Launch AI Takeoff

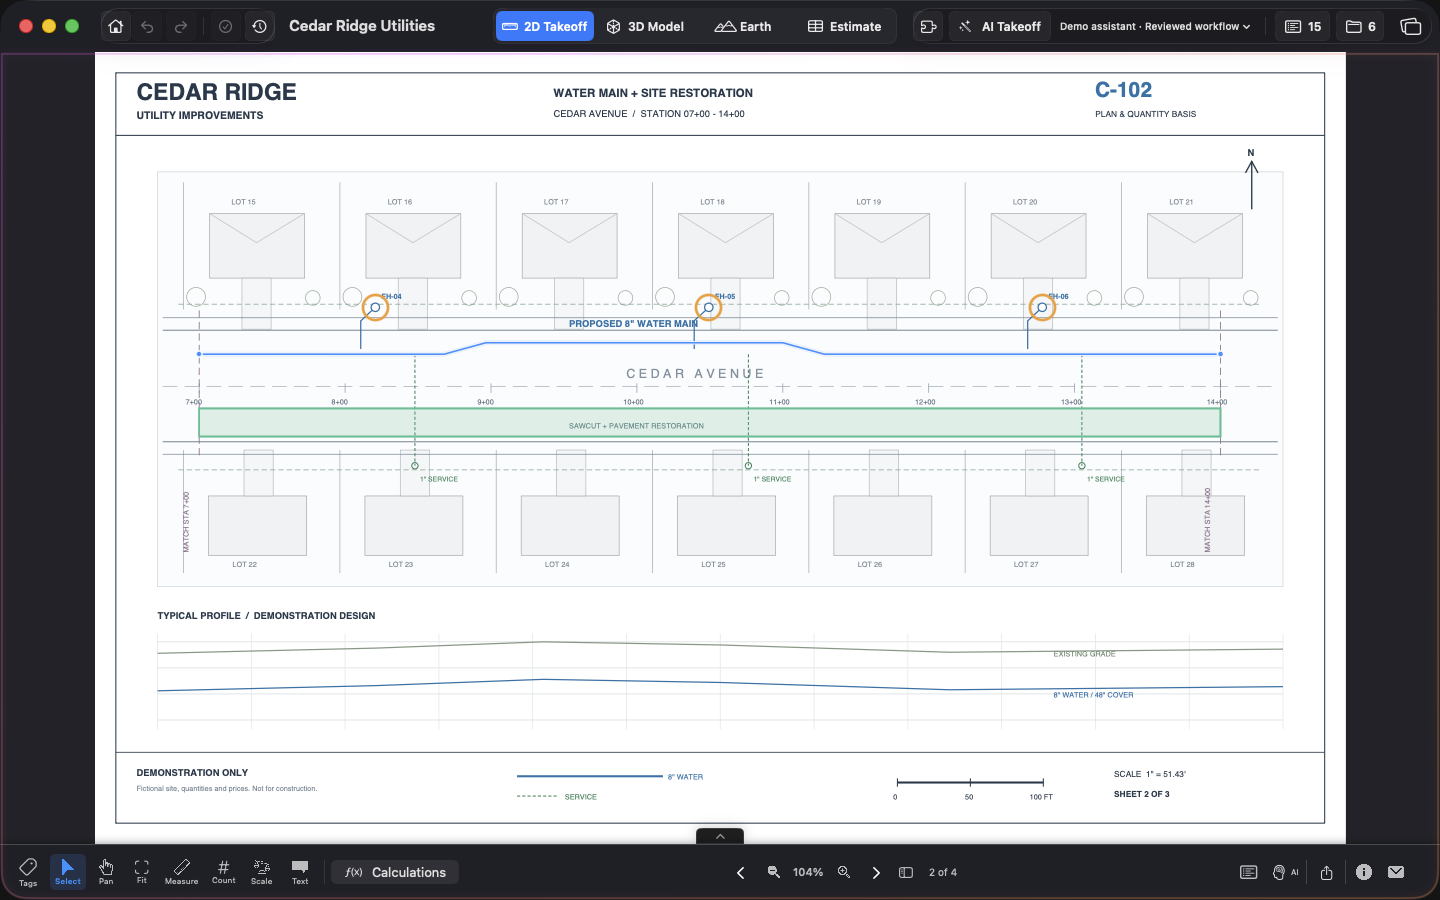tap(1000, 27)
